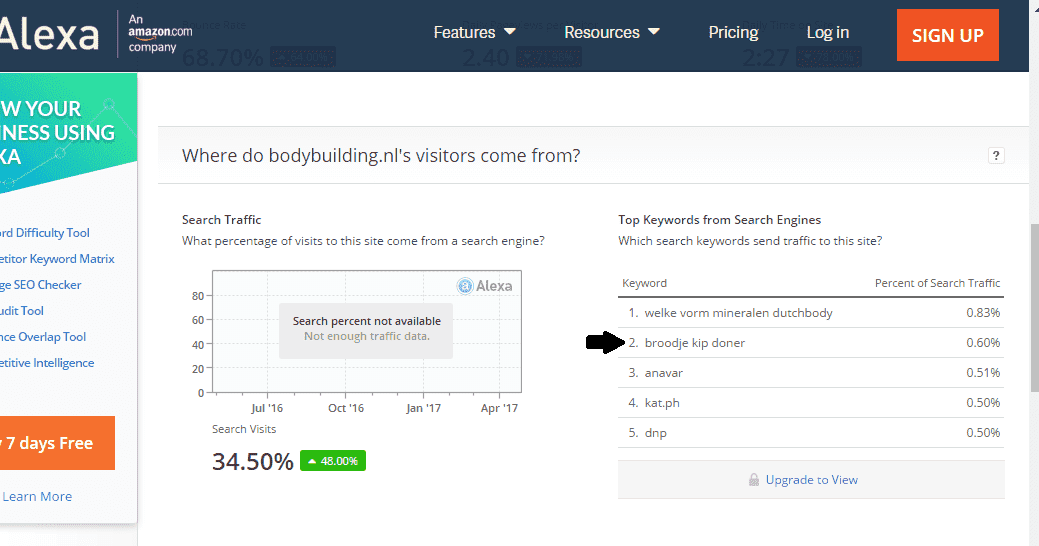This screenshot has height=546, width=1039.
Task: Open the Keyword Difficulty Tool link
Action: click(44, 233)
